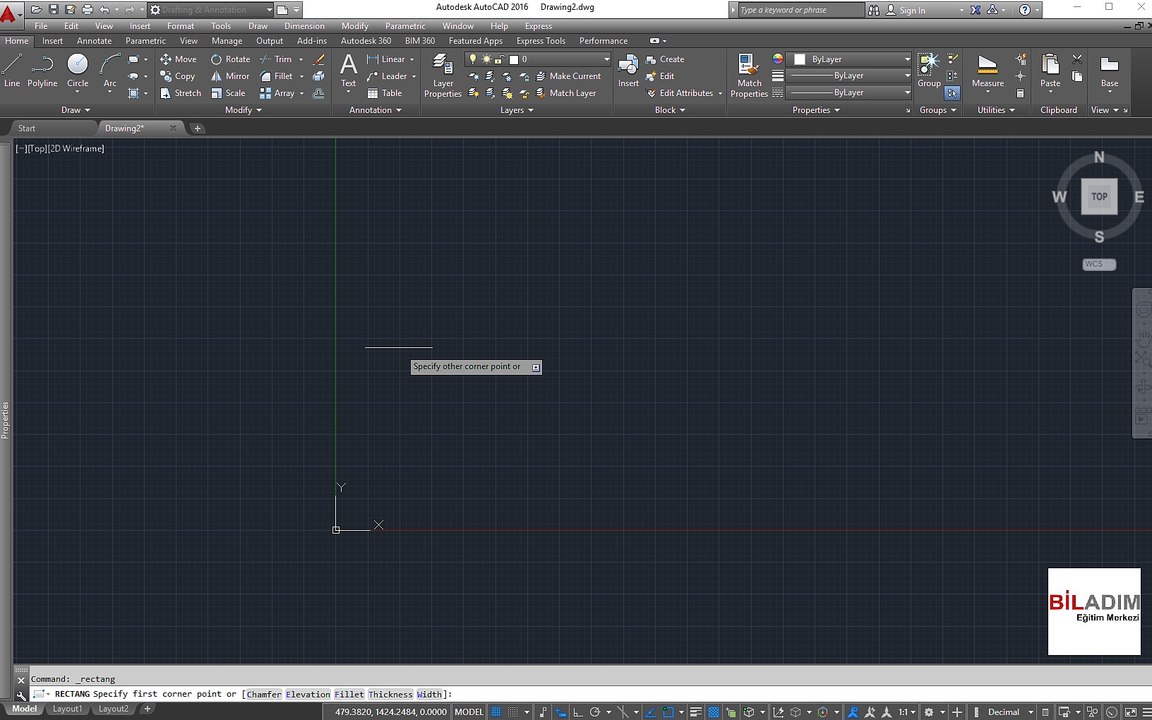Open the Dimension menu
The height and width of the screenshot is (720, 1152).
coord(304,26)
